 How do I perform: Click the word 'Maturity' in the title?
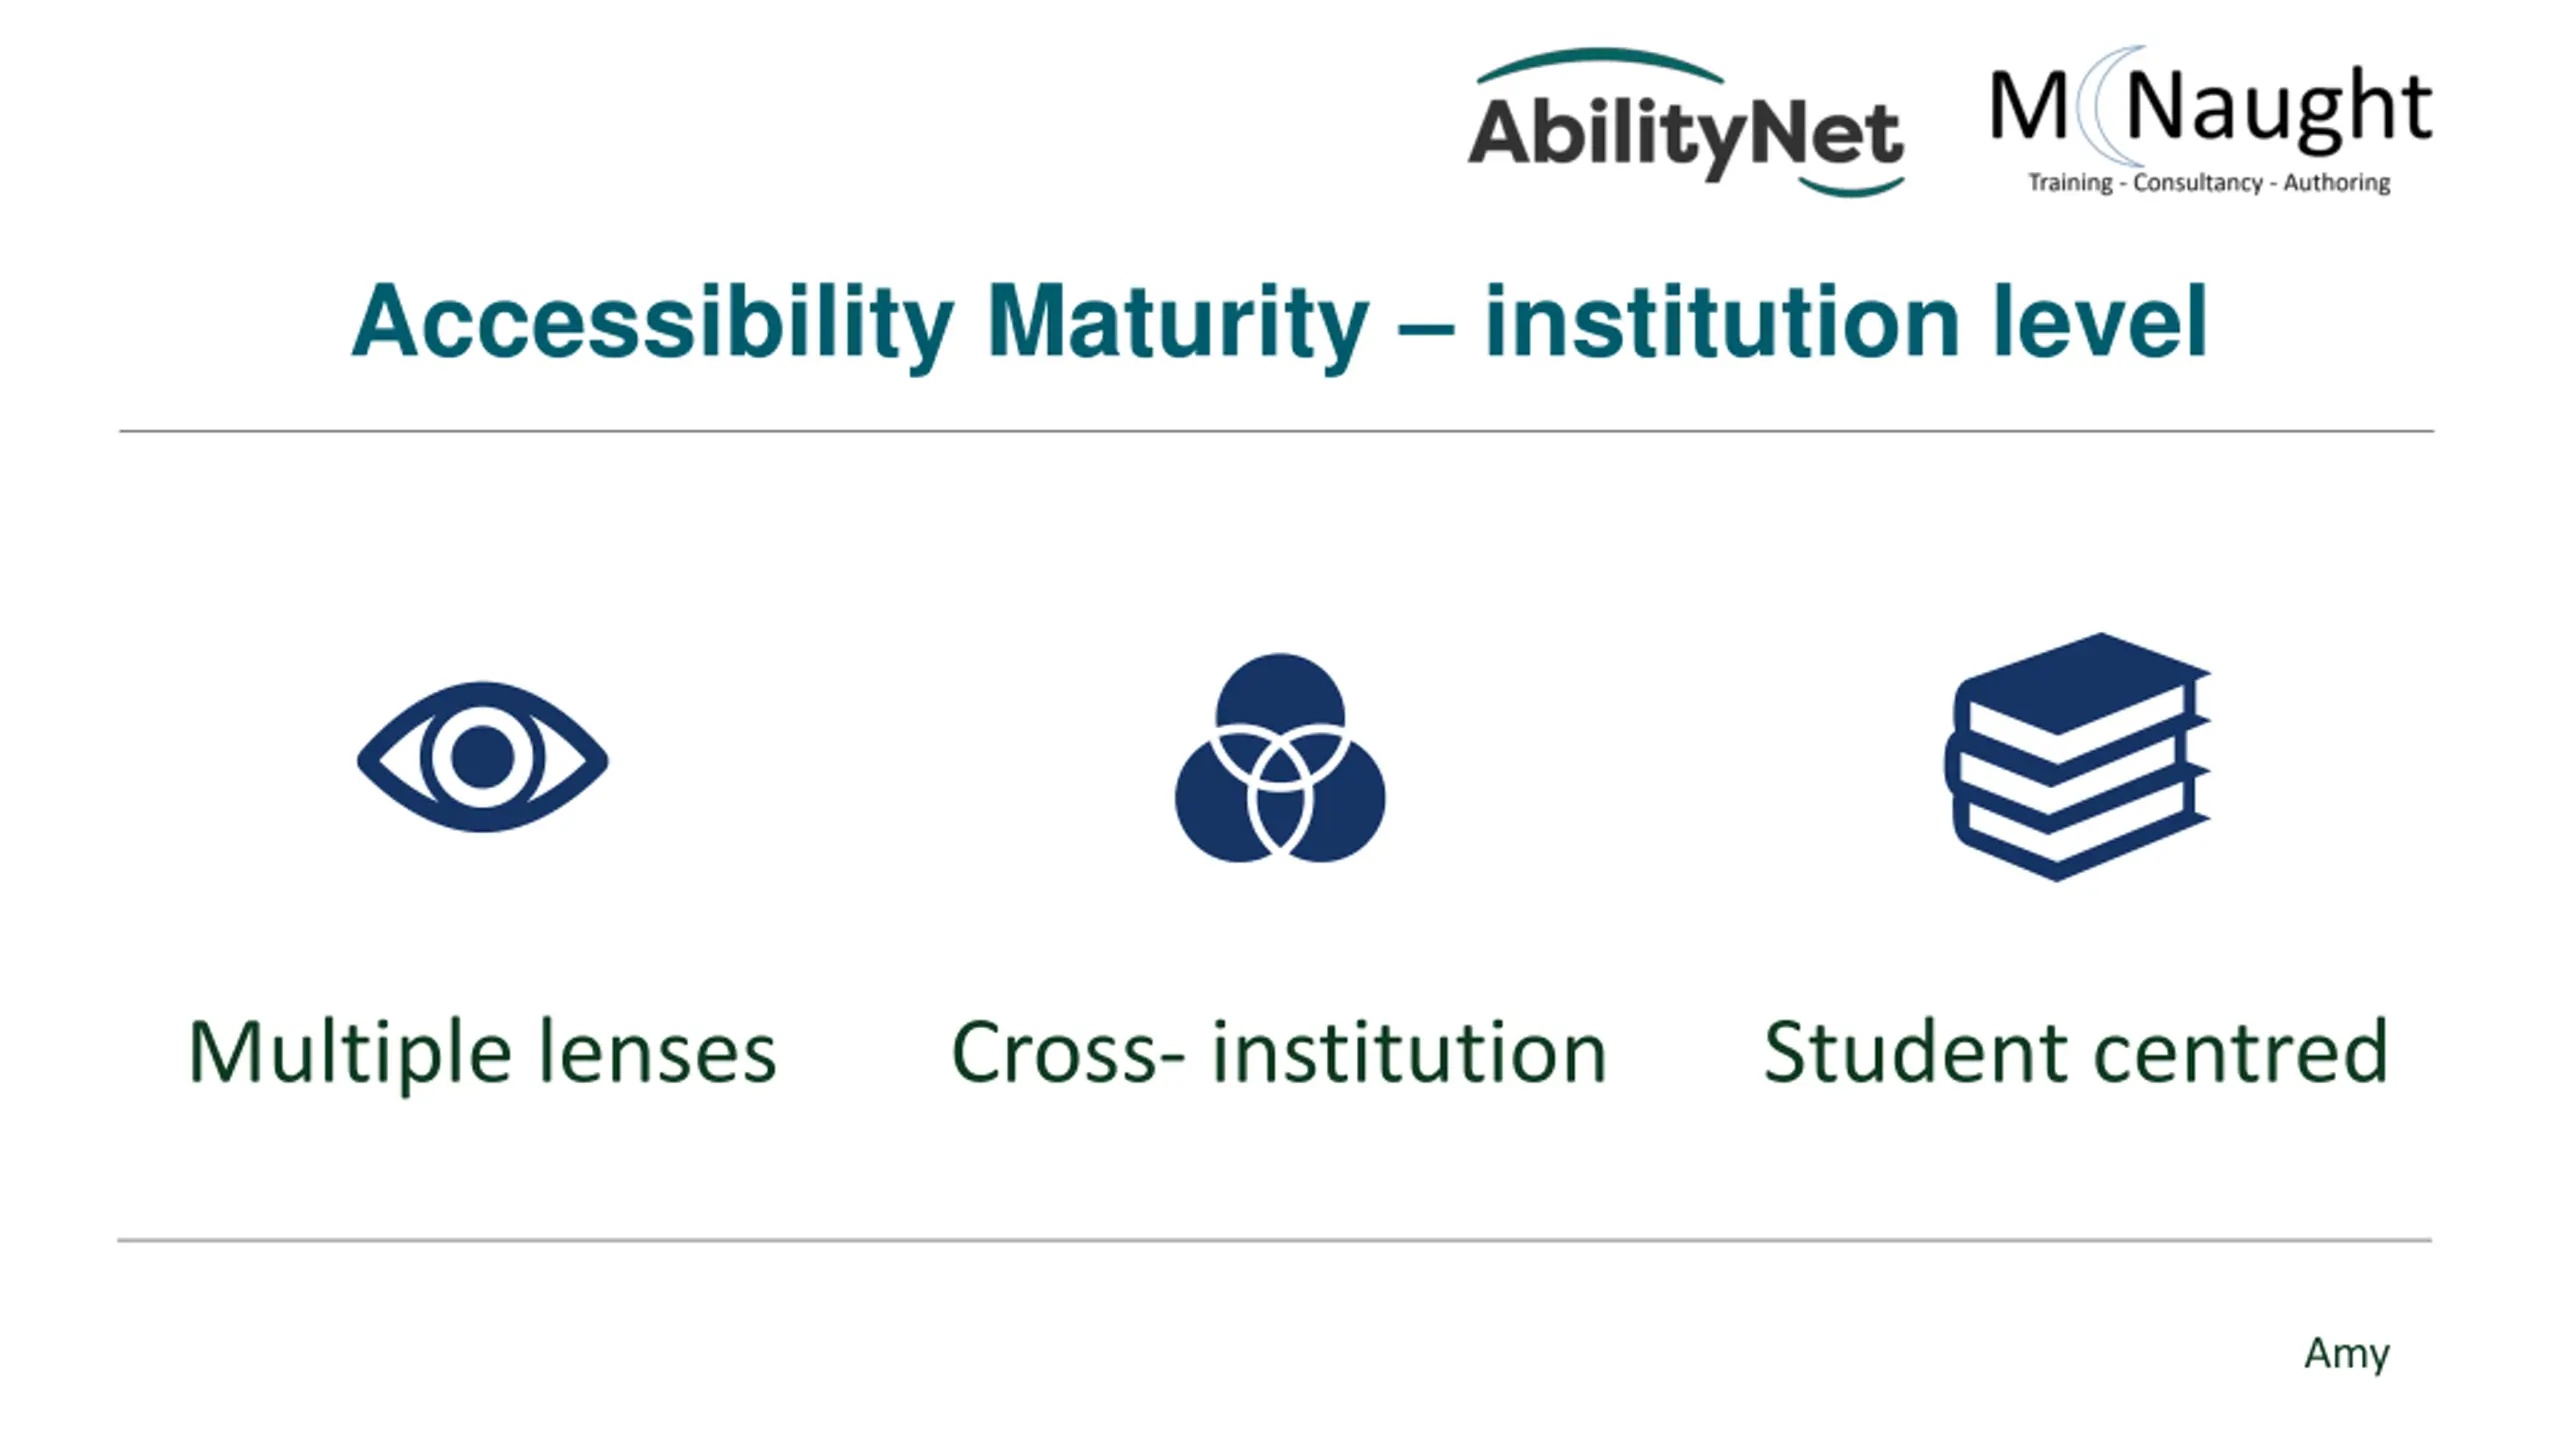pos(1177,321)
